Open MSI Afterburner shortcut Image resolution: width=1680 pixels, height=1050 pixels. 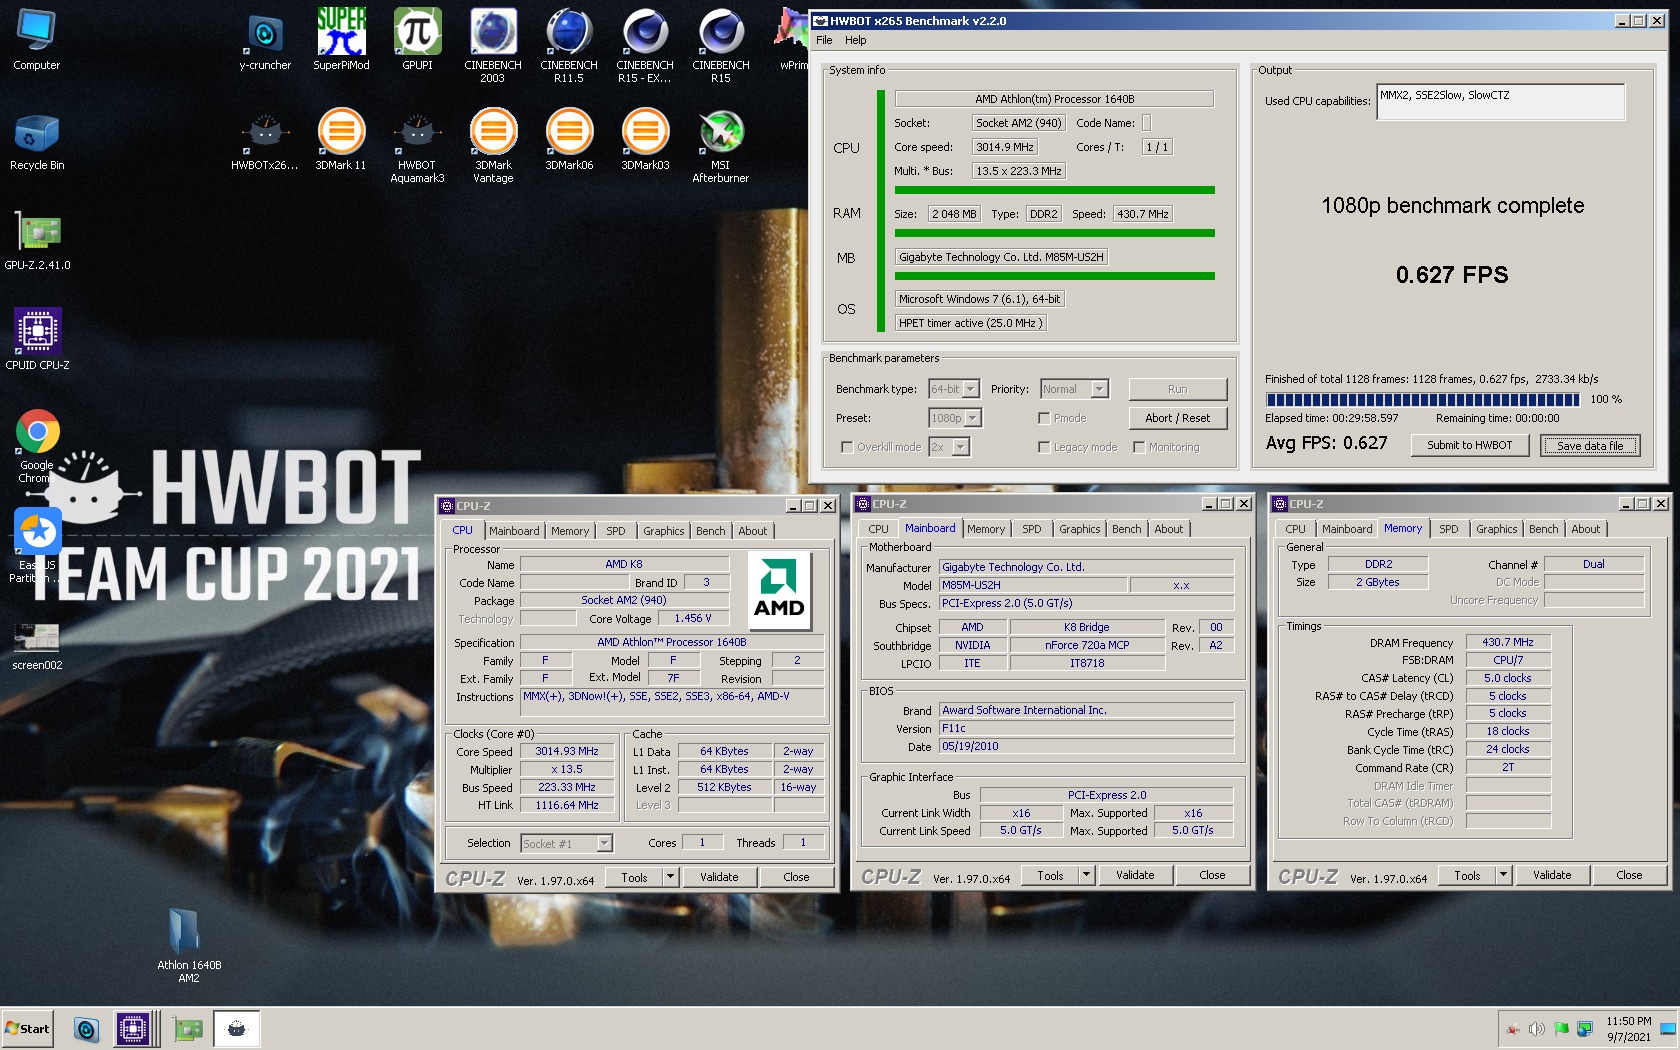click(721, 147)
